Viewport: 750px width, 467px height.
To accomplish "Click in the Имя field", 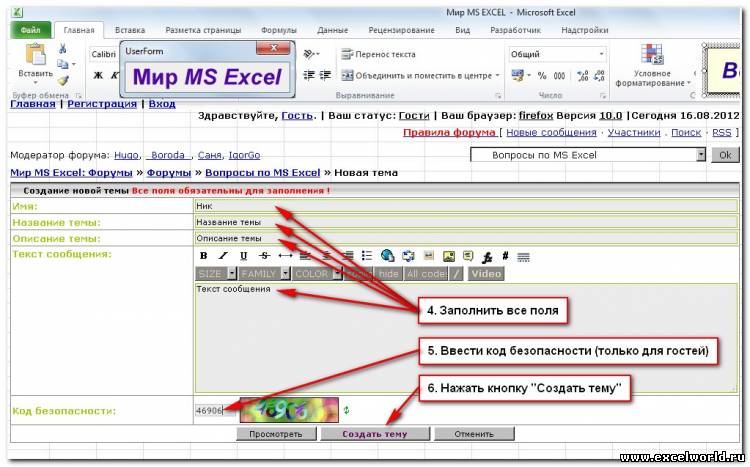I will coord(466,206).
